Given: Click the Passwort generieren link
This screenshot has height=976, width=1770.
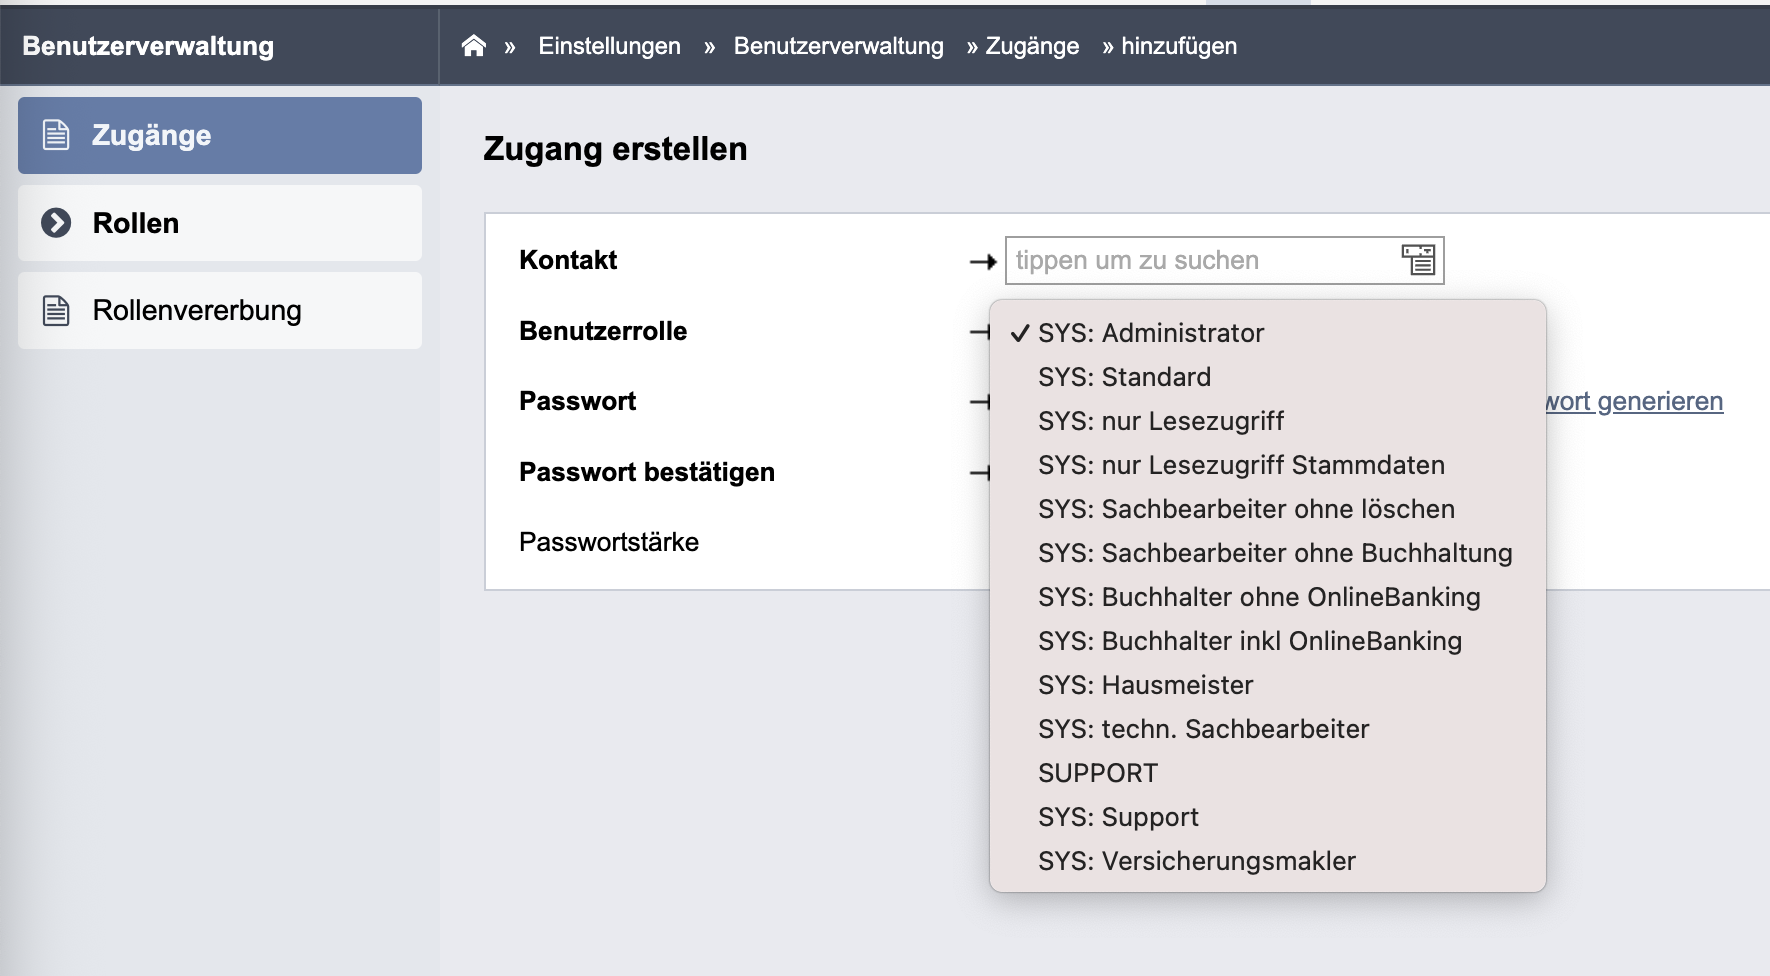Looking at the screenshot, I should pyautogui.click(x=1634, y=401).
